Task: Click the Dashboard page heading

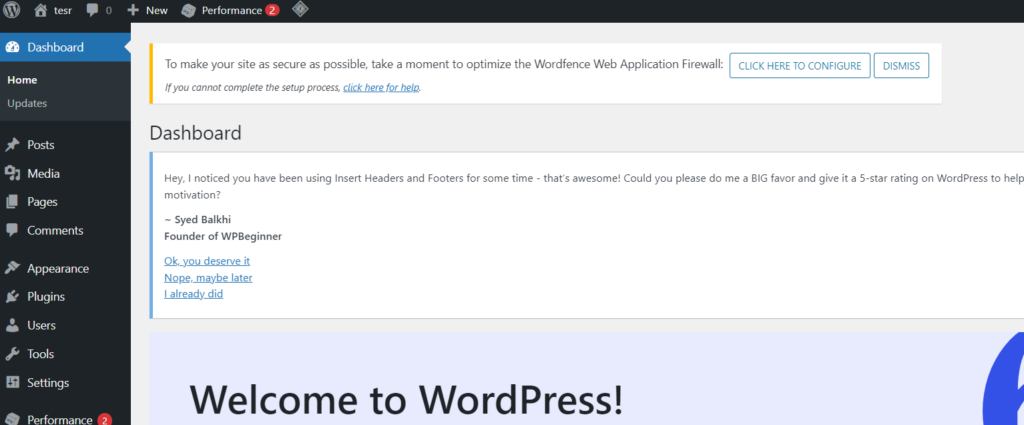Action: (195, 133)
